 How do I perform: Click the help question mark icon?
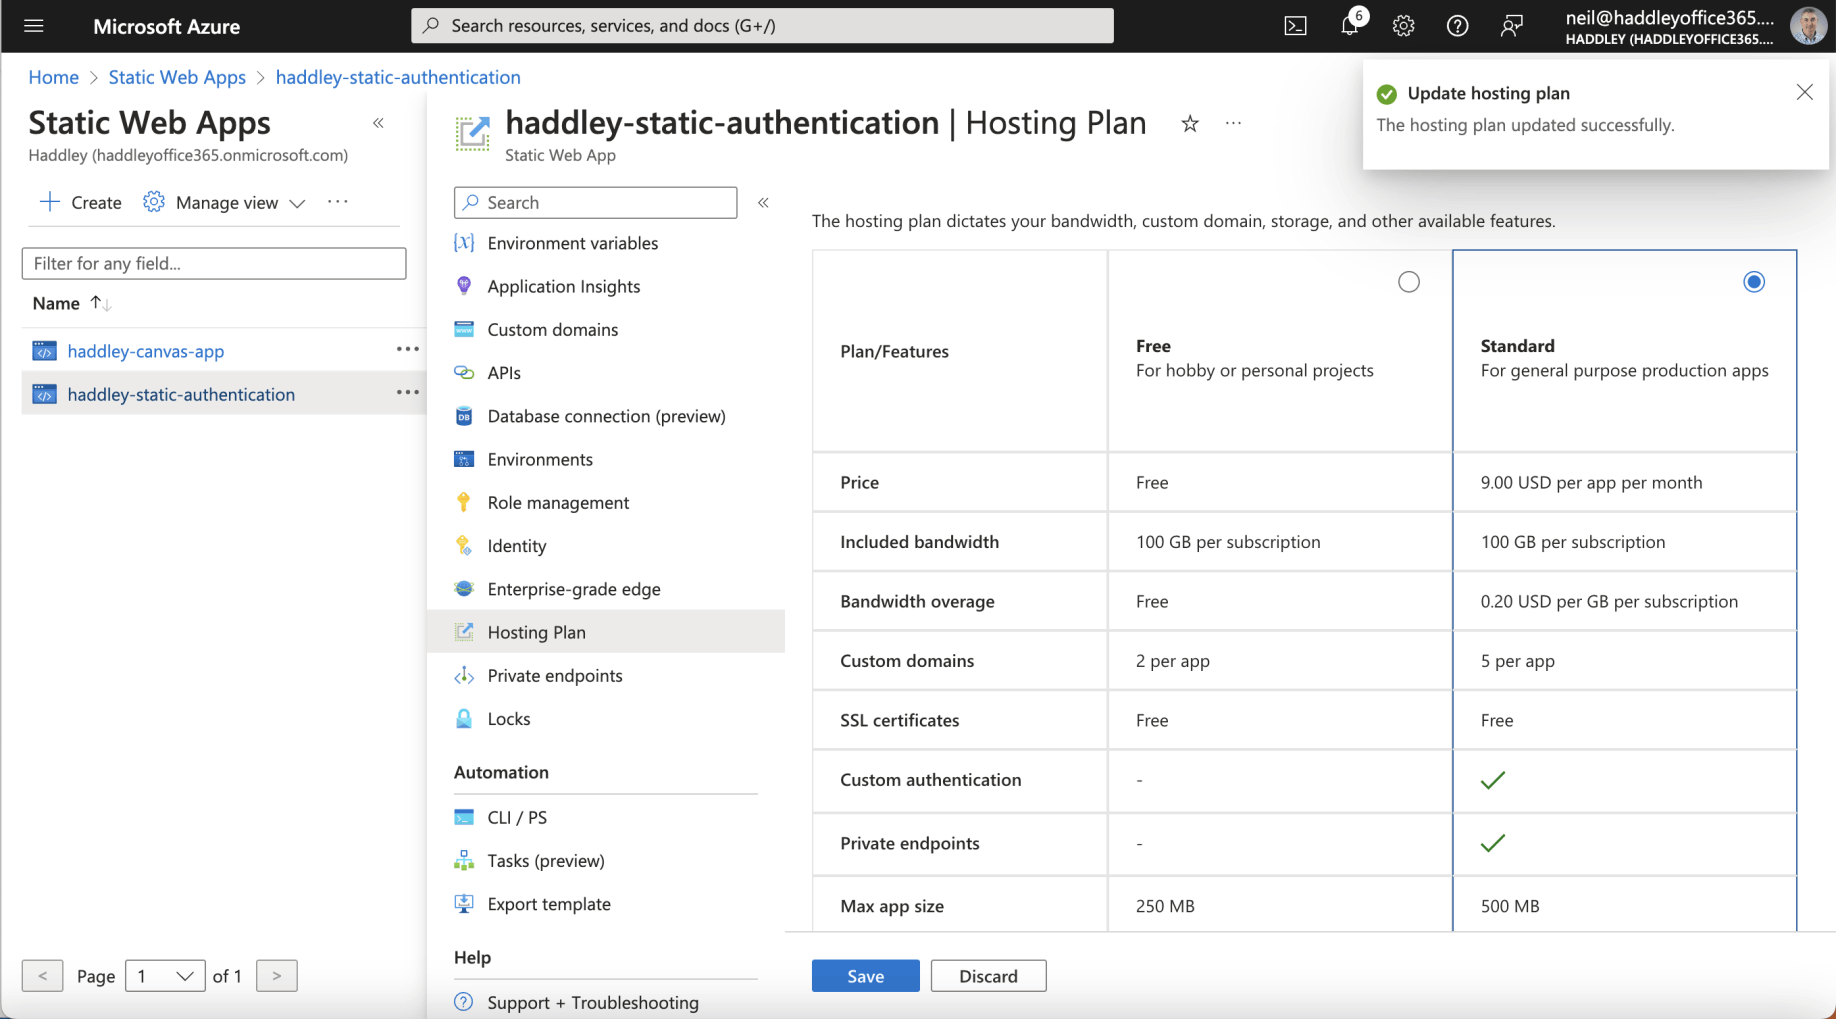point(1457,26)
